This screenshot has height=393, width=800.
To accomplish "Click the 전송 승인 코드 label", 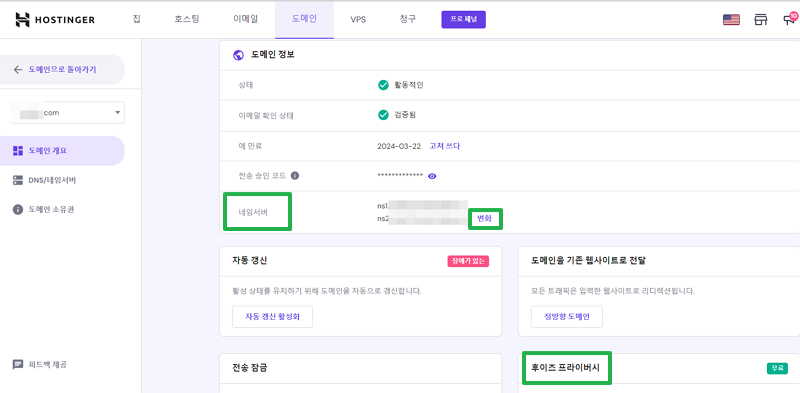I will pyautogui.click(x=262, y=176).
